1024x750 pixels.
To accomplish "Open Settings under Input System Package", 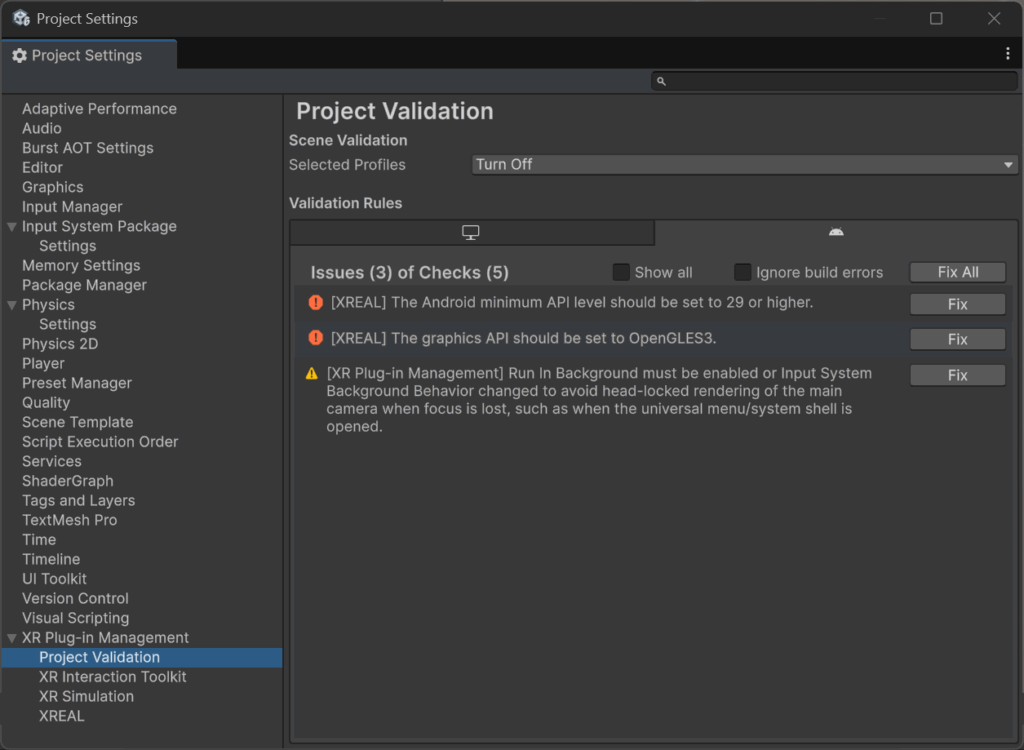I will tap(67, 246).
